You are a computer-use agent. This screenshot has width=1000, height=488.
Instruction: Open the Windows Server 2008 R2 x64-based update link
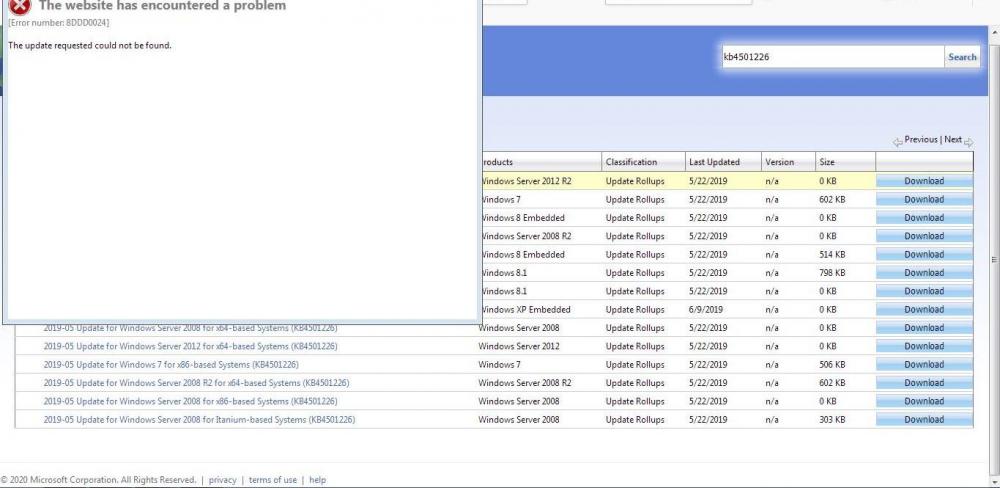tap(196, 383)
